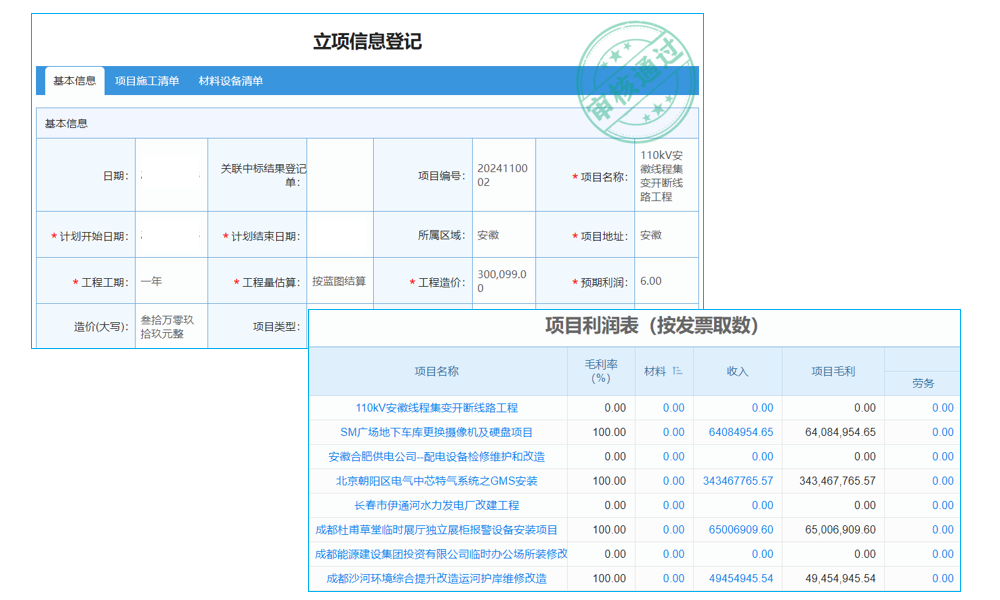This screenshot has height=600, width=1000.
Task: Click the sort icon beside 材料 column header
Action: [x=677, y=368]
